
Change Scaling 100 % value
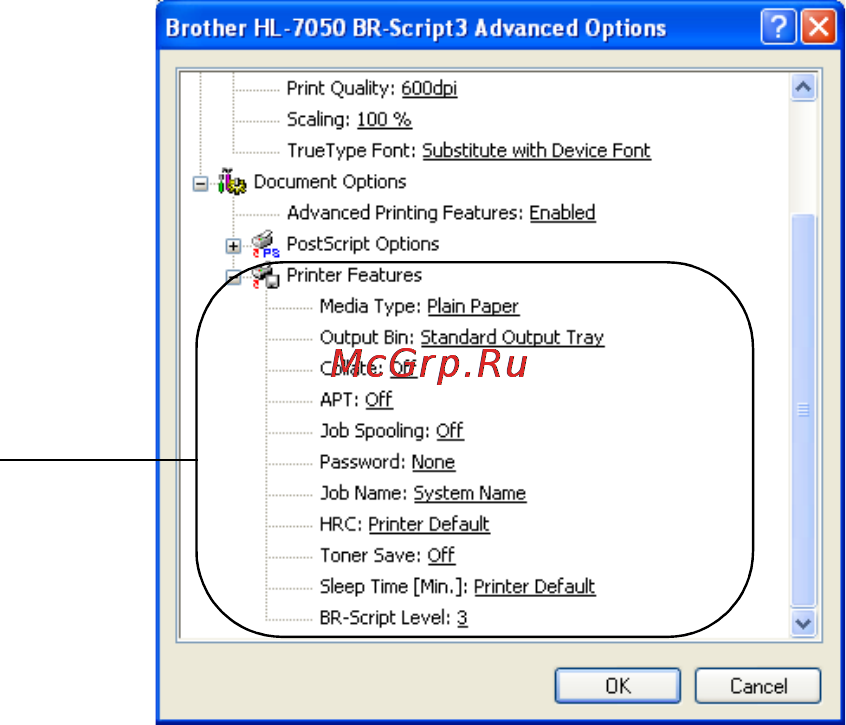coord(384,119)
